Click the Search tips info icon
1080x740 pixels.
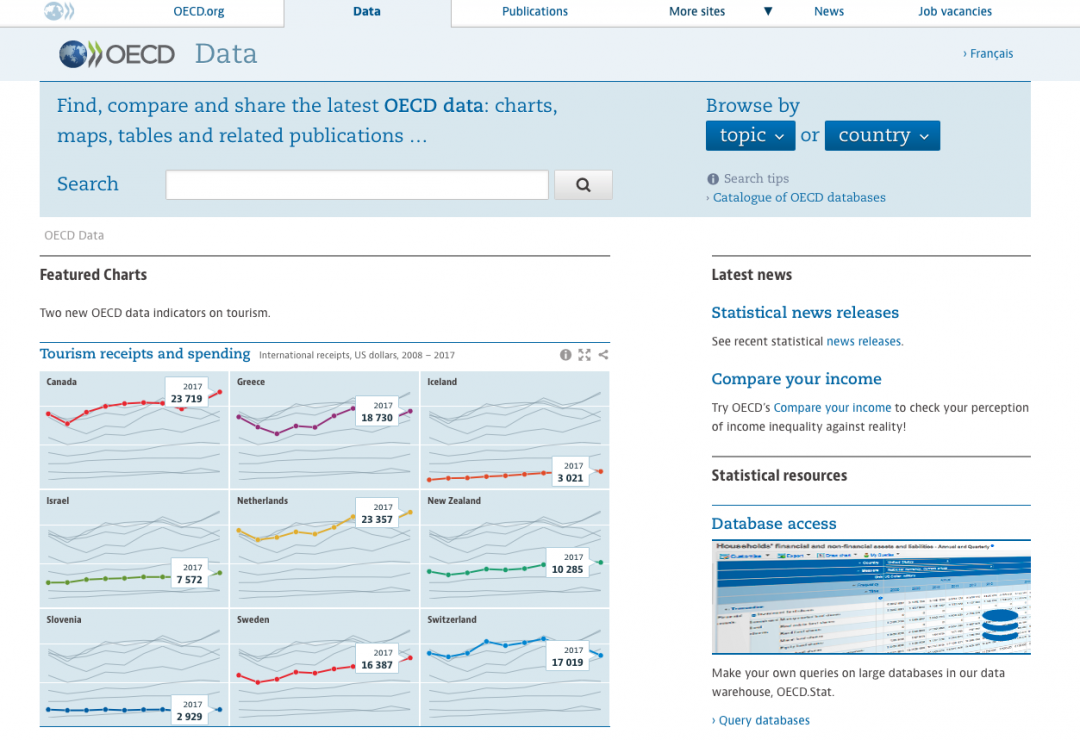click(x=712, y=178)
